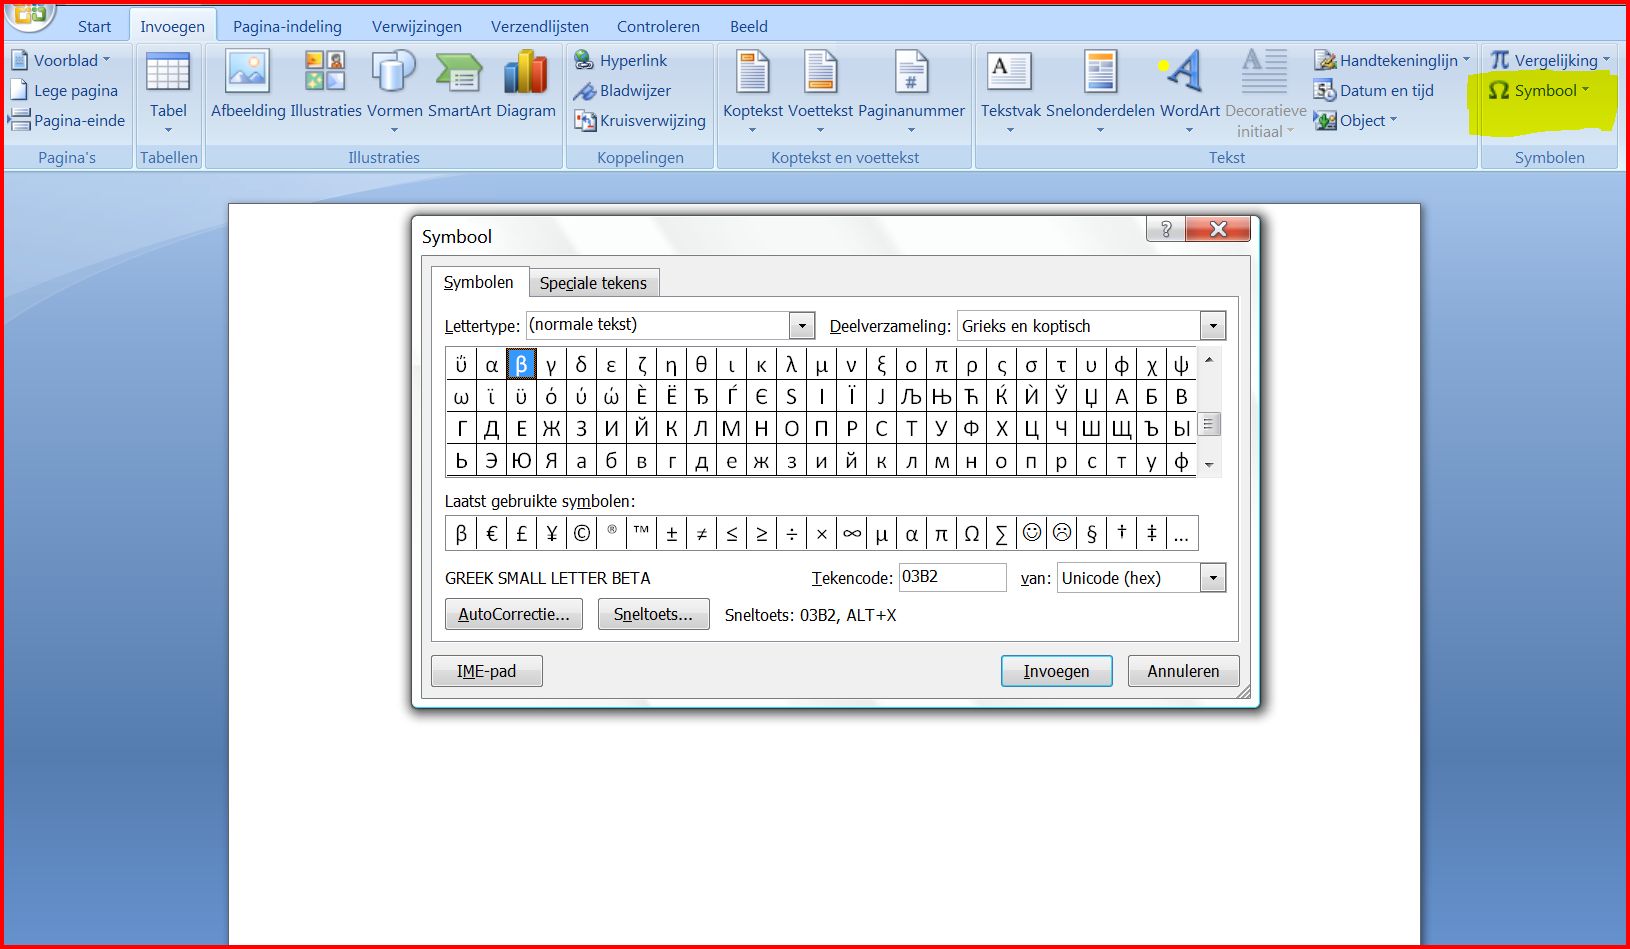The width and height of the screenshot is (1630, 949).
Task: Pick the pound sign from recent symbols
Action: (x=521, y=534)
